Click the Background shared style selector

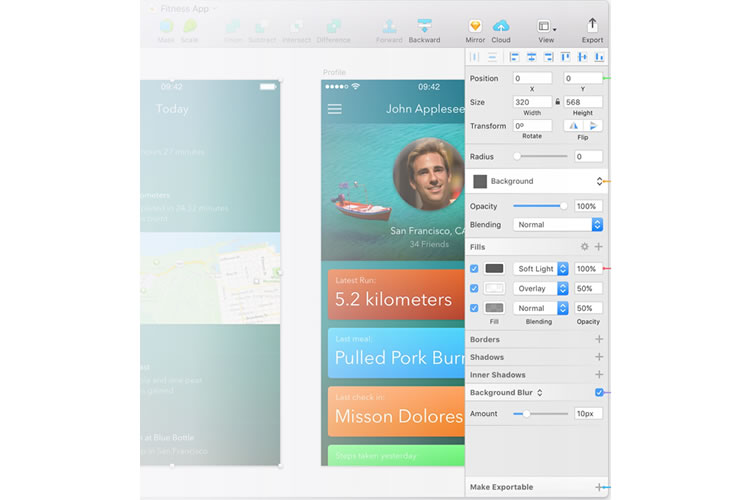coord(537,181)
